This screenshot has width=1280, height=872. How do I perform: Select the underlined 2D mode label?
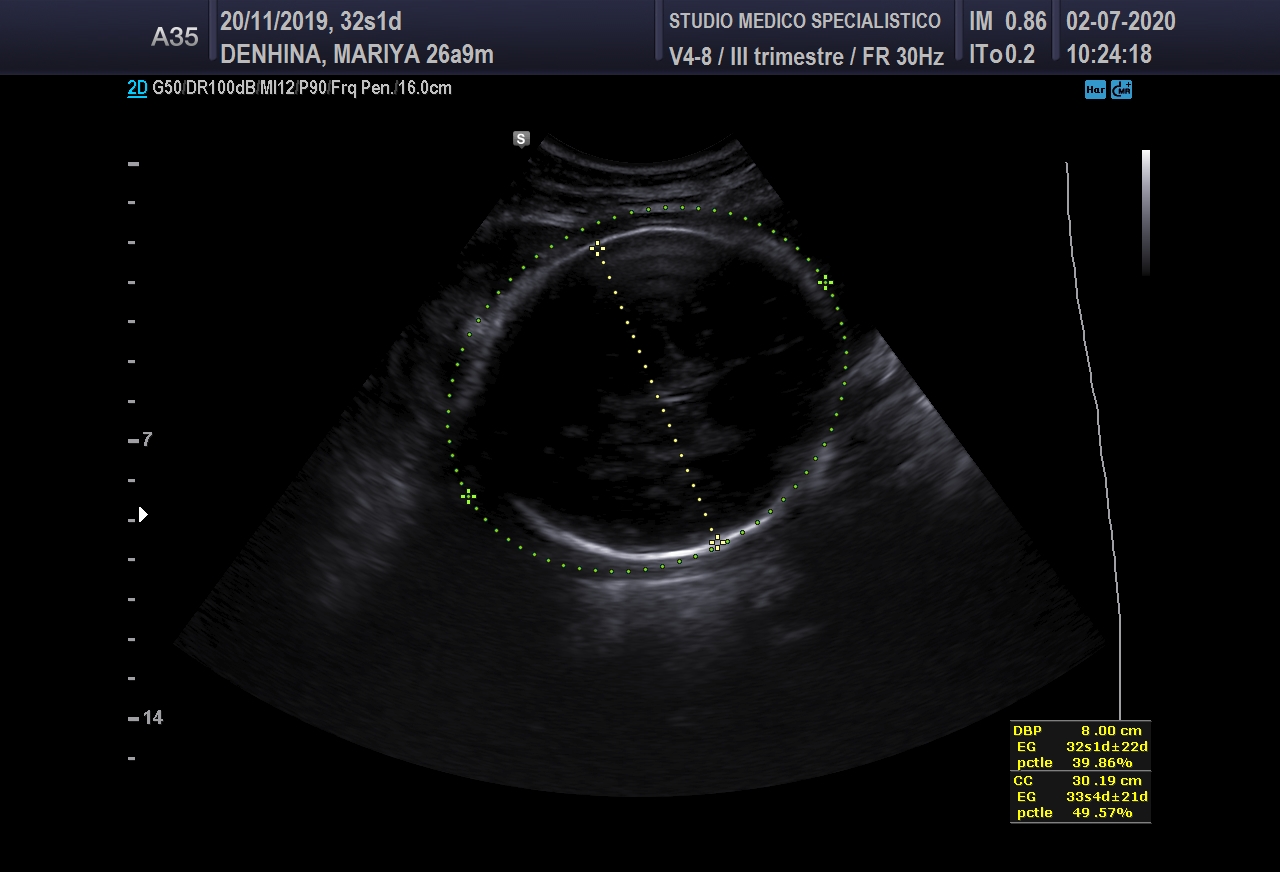(x=137, y=88)
